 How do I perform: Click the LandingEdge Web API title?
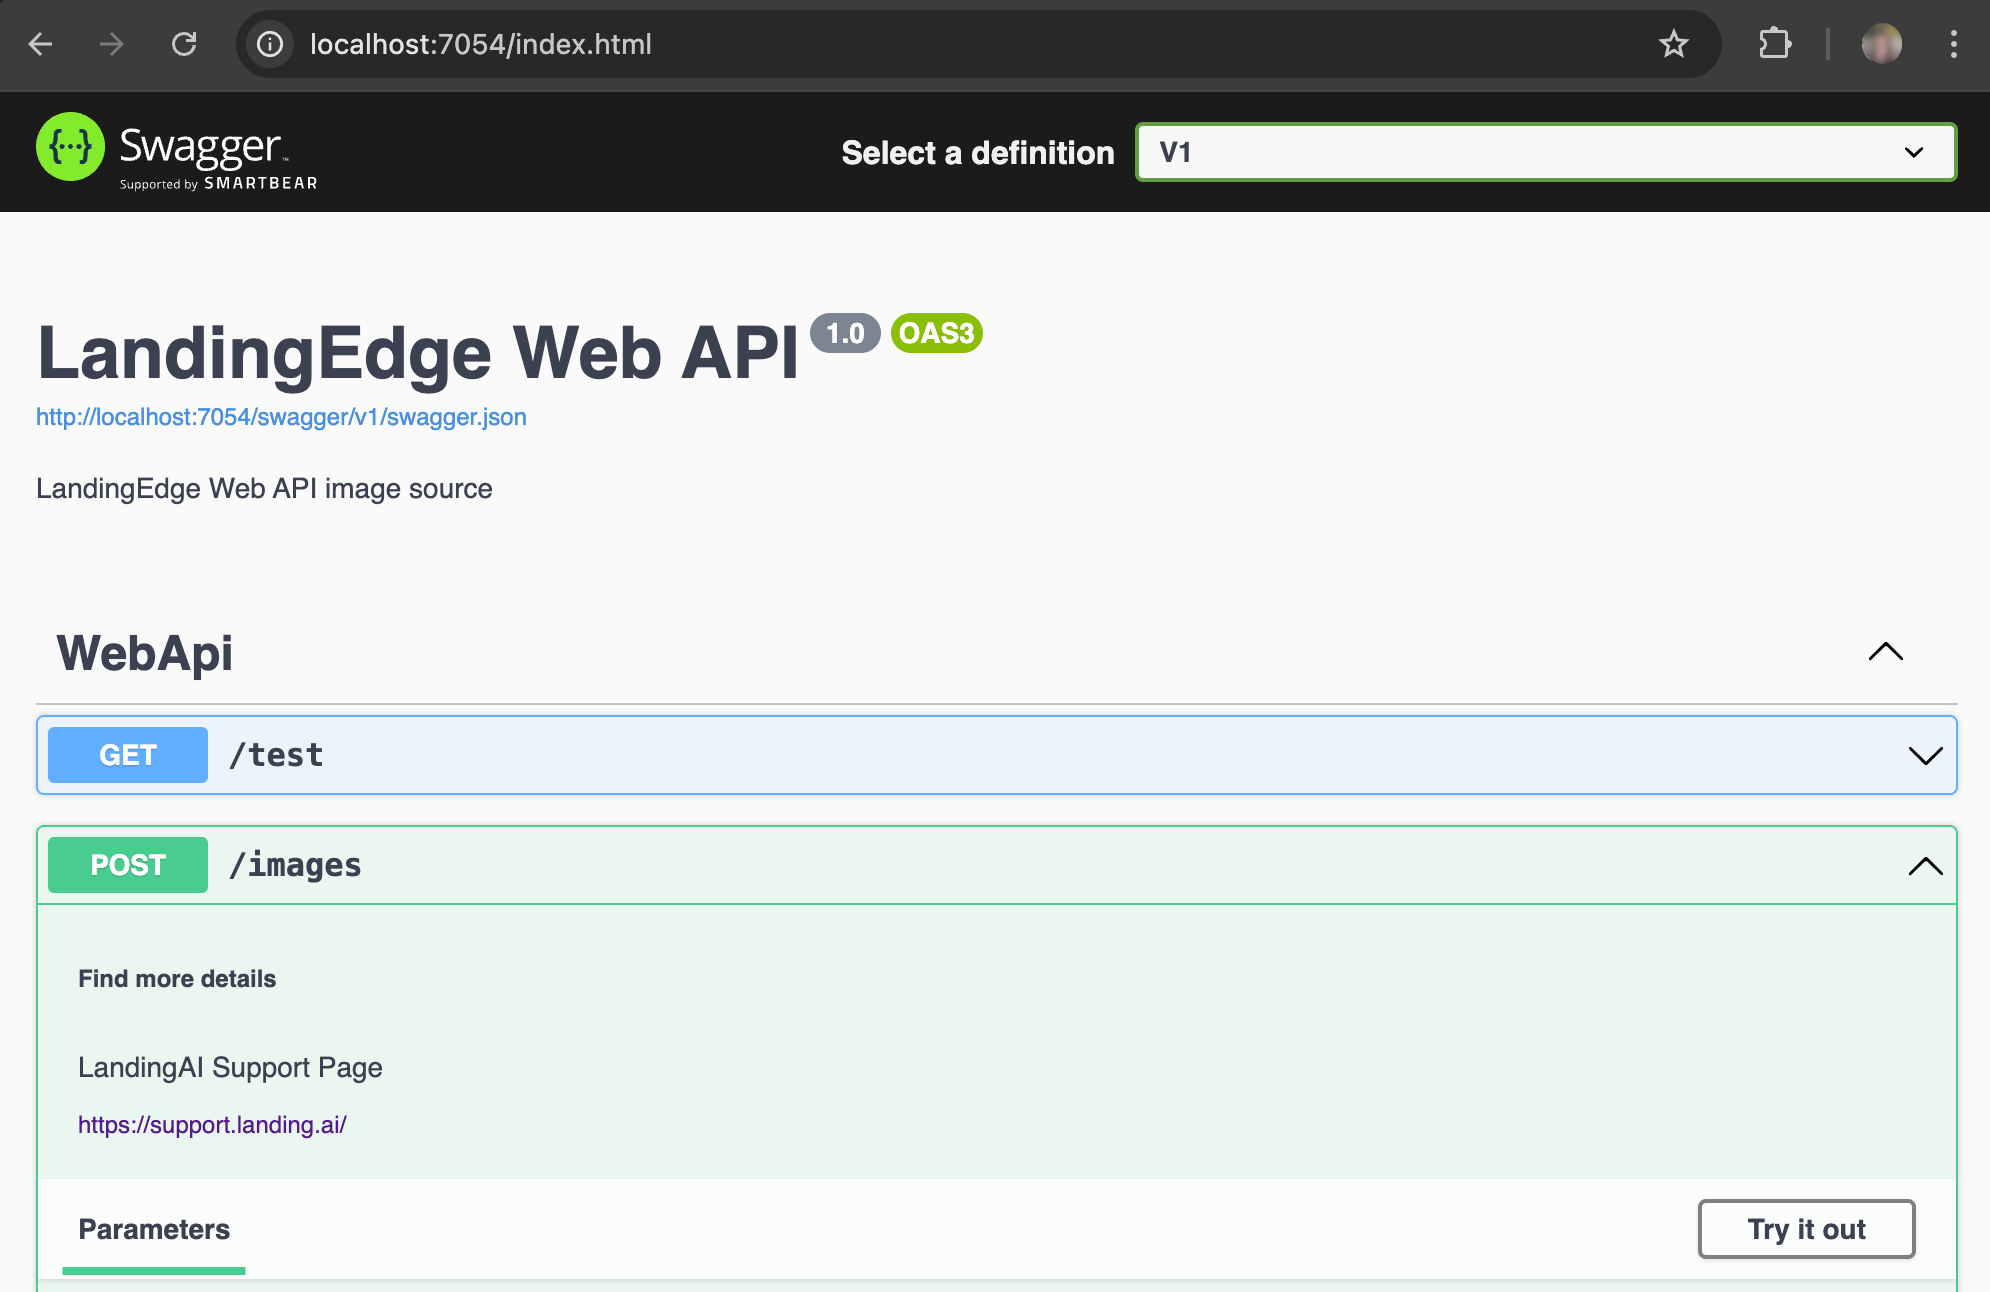418,353
